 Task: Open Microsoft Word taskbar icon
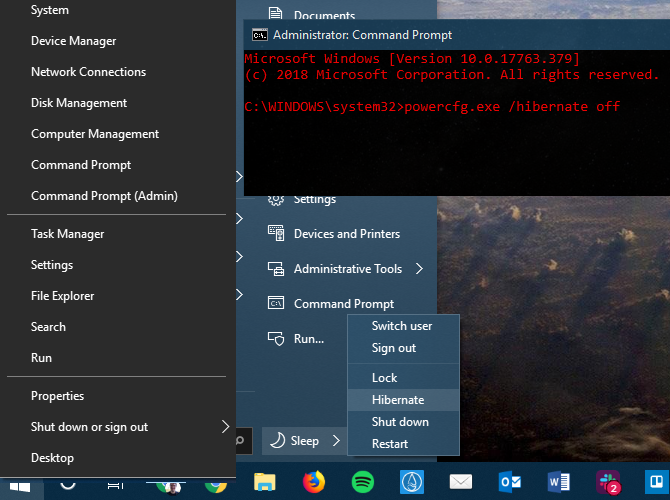pos(558,483)
